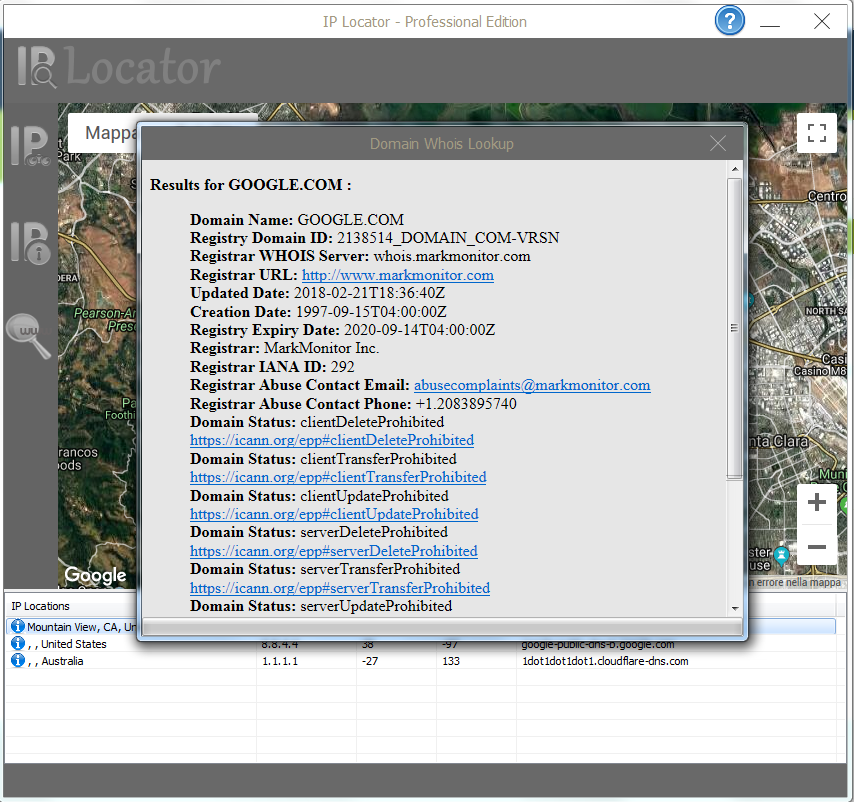Open the http://www.markmonitor.com registrar link
This screenshot has height=802, width=854.
pyautogui.click(x=398, y=275)
